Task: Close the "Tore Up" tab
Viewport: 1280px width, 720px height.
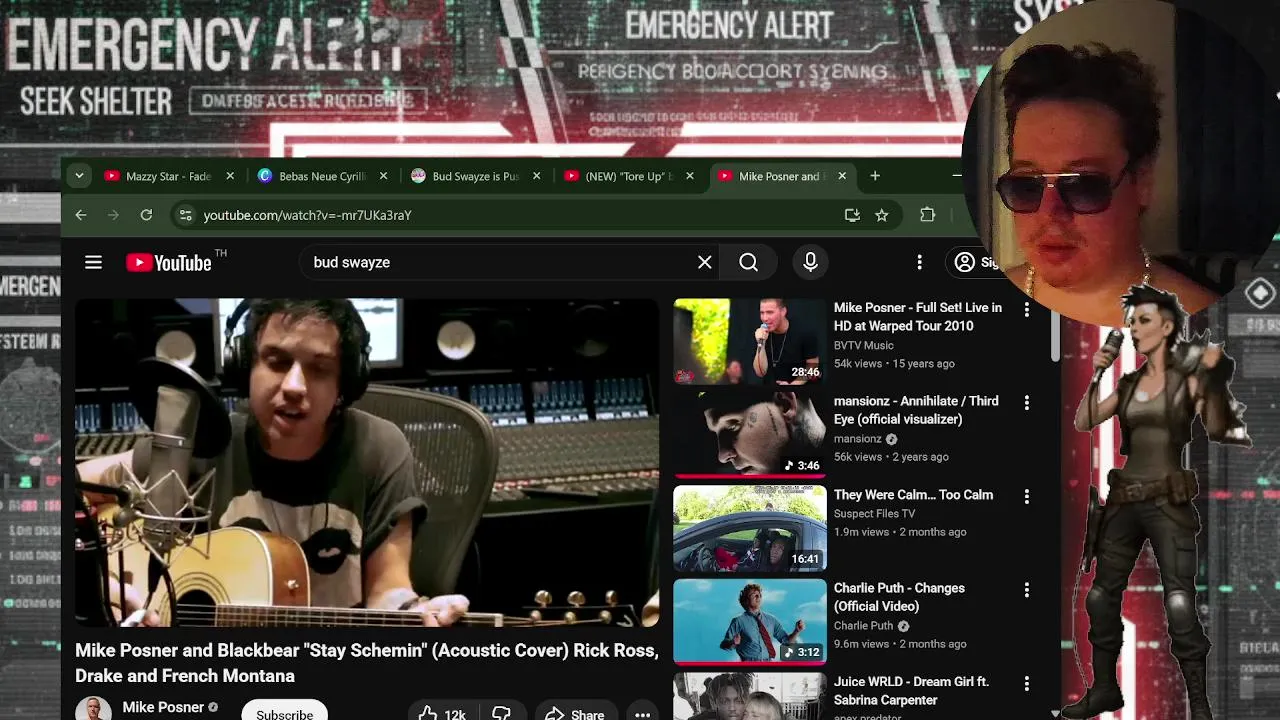Action: point(690,176)
